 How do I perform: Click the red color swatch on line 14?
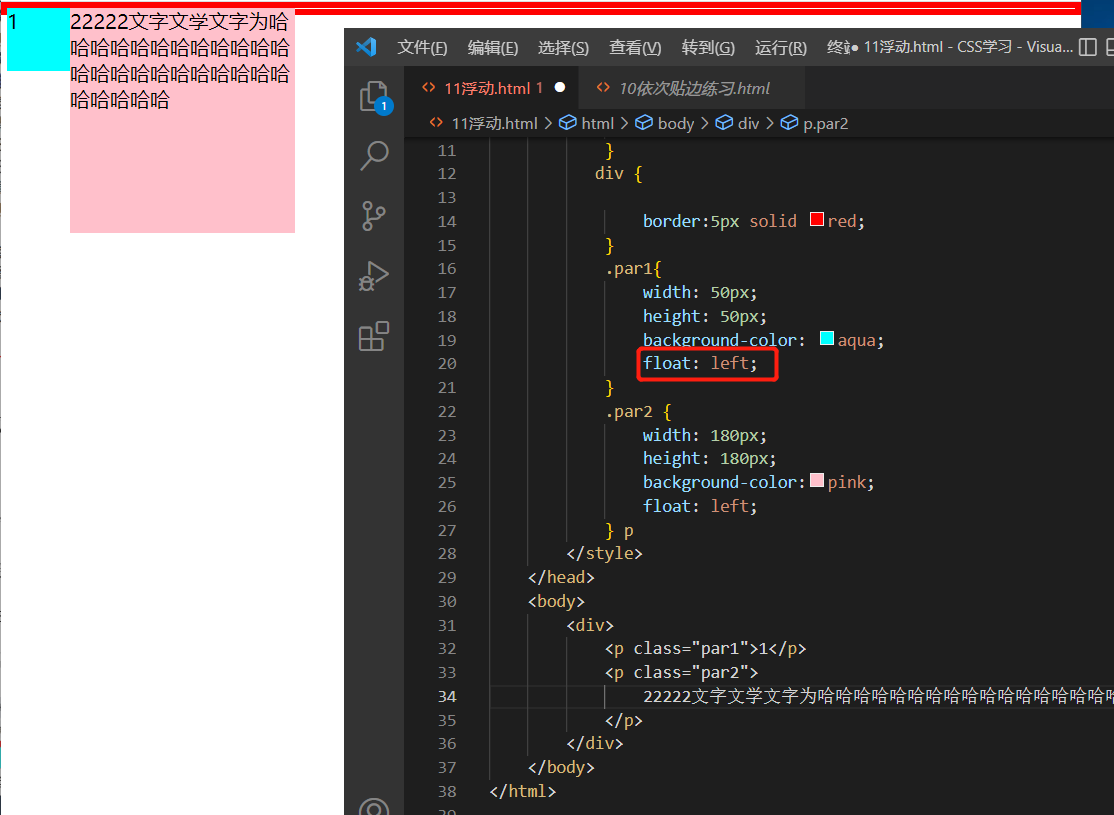pos(817,220)
